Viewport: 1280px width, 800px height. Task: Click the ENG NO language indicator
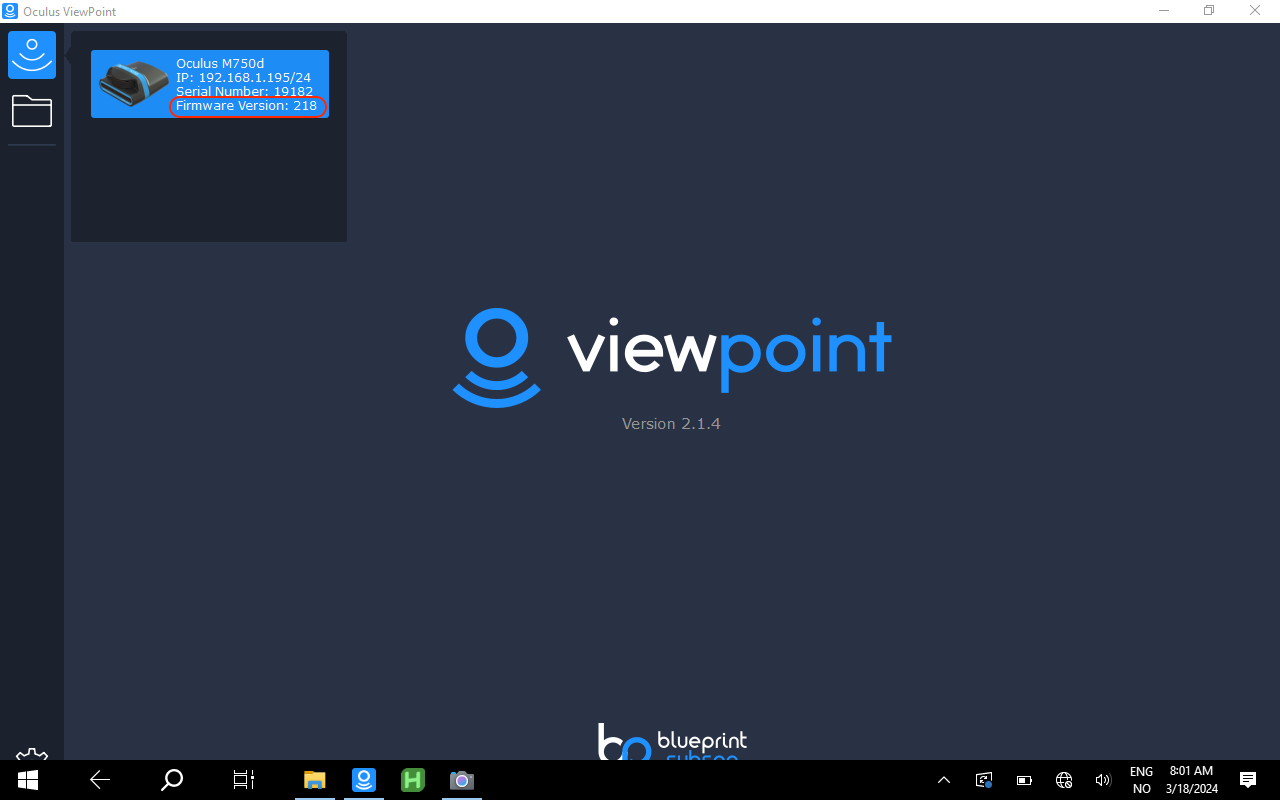(x=1141, y=780)
